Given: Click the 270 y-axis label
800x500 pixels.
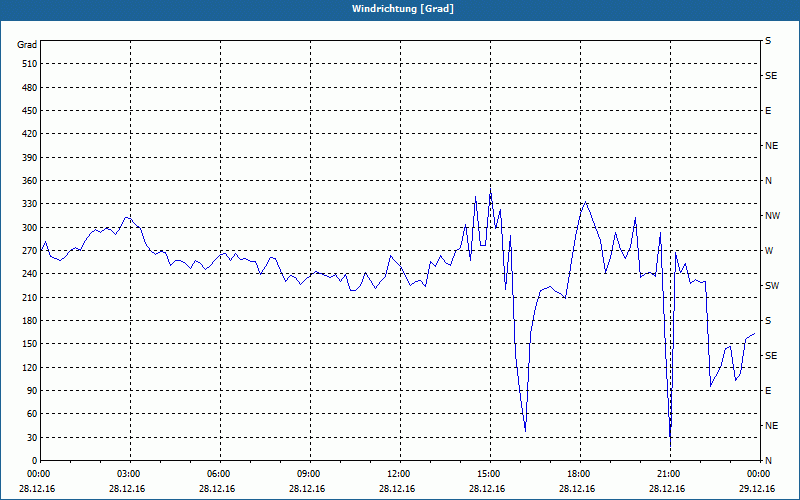Looking at the screenshot, I should (x=30, y=251).
